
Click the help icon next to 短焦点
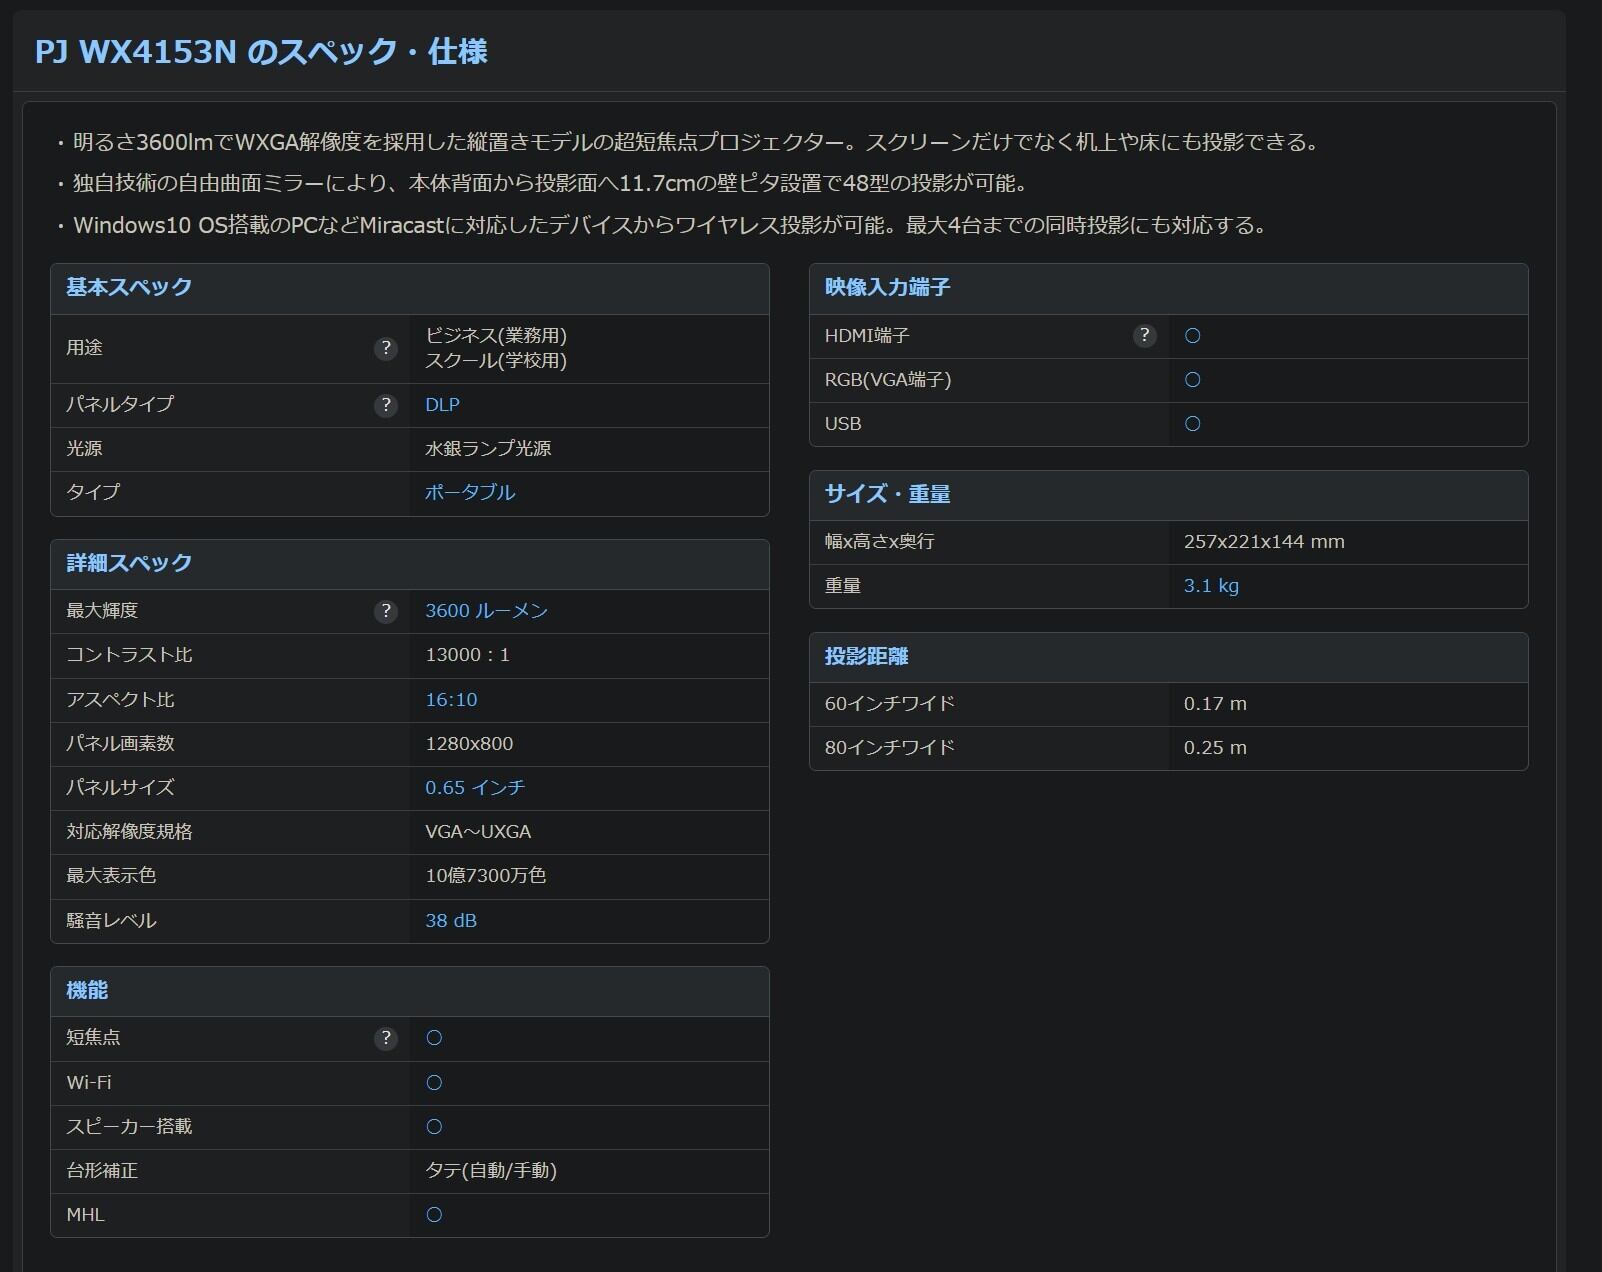[x=385, y=1038]
